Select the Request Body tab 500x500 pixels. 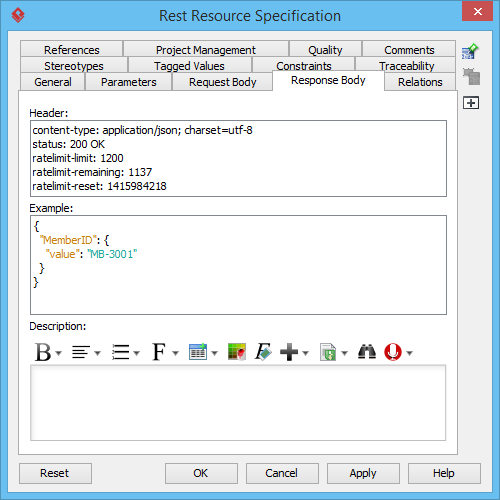click(x=222, y=82)
